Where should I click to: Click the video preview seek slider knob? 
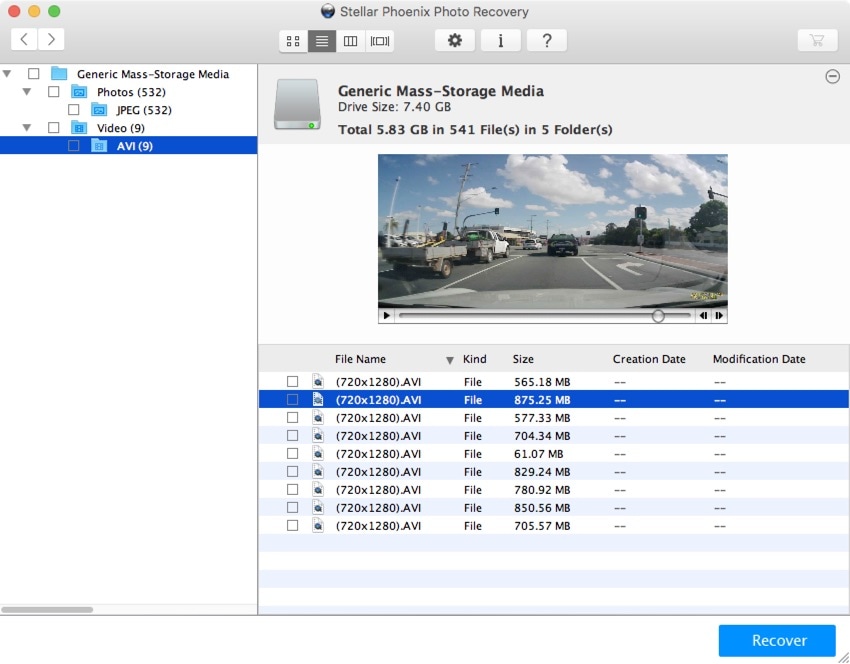(658, 315)
